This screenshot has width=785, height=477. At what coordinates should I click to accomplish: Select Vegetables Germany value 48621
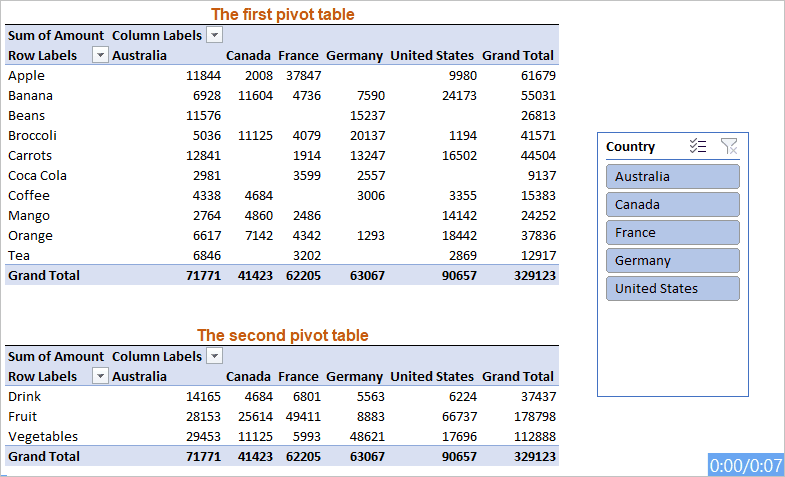(367, 436)
